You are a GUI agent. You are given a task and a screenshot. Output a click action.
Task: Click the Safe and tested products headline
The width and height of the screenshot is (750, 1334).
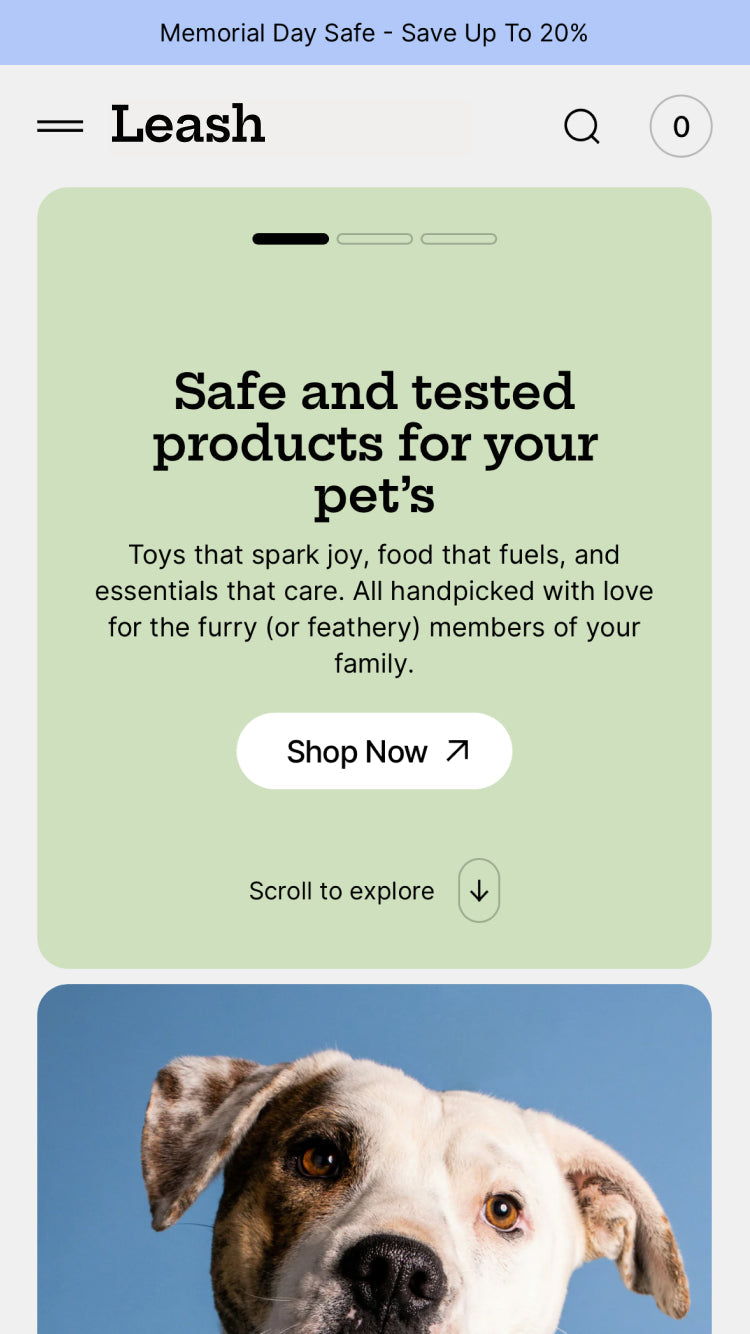tap(375, 443)
